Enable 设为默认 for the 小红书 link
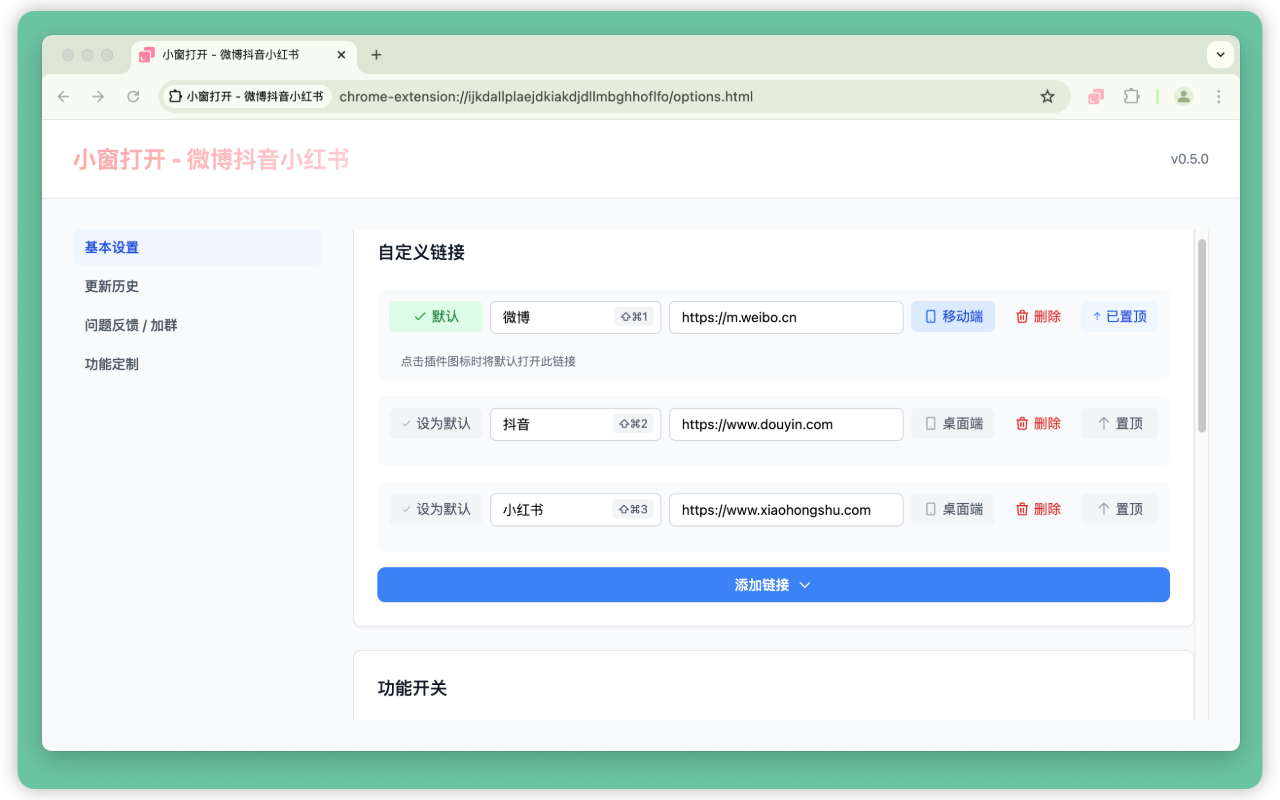The width and height of the screenshot is (1280, 800). tap(435, 509)
